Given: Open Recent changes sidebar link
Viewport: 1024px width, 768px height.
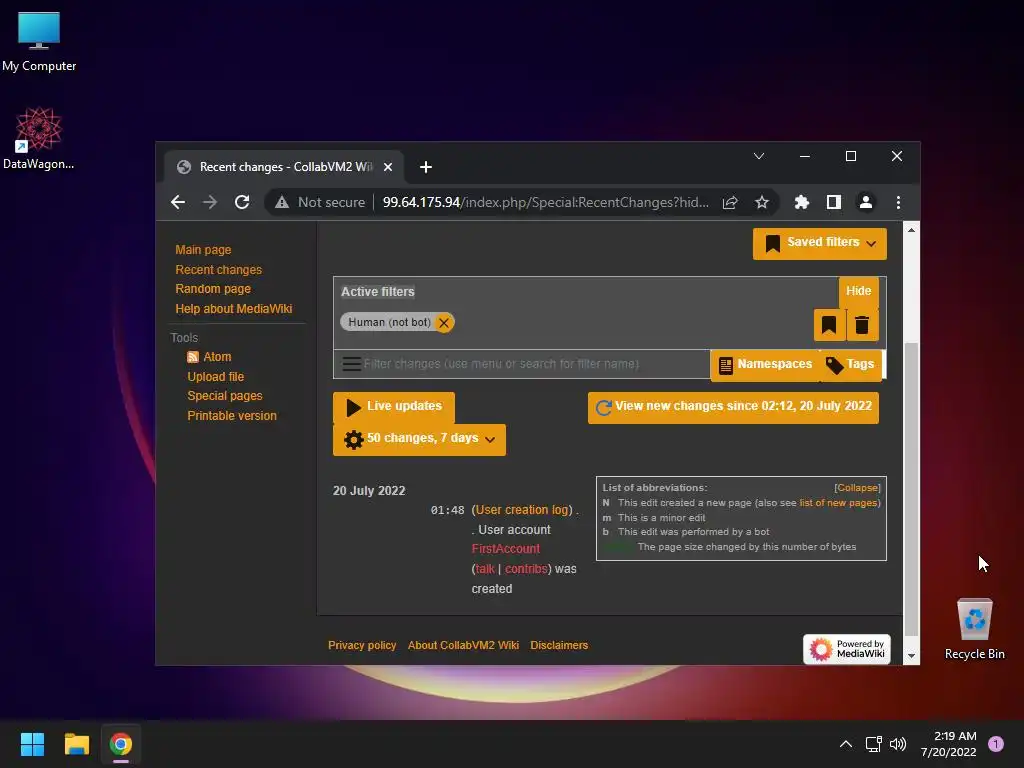Looking at the screenshot, I should tap(218, 270).
